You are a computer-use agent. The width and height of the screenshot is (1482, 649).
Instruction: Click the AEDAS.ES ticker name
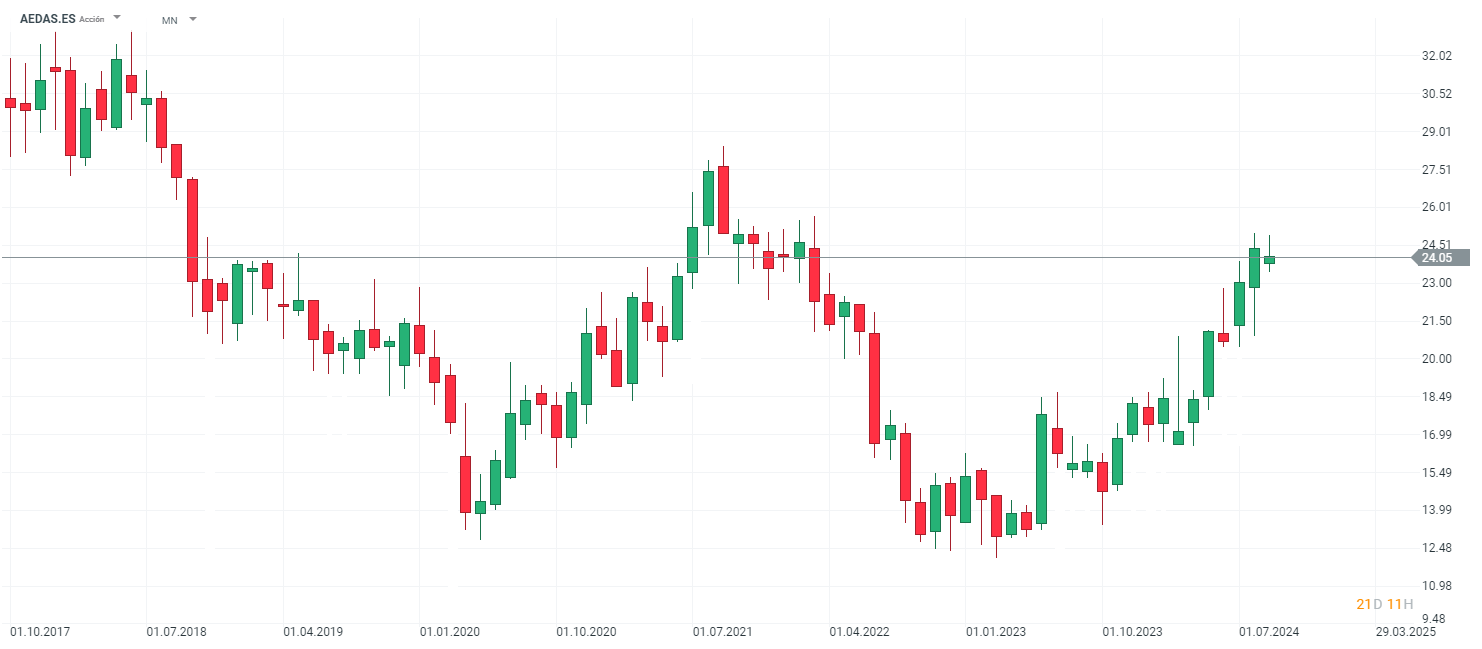click(47, 18)
